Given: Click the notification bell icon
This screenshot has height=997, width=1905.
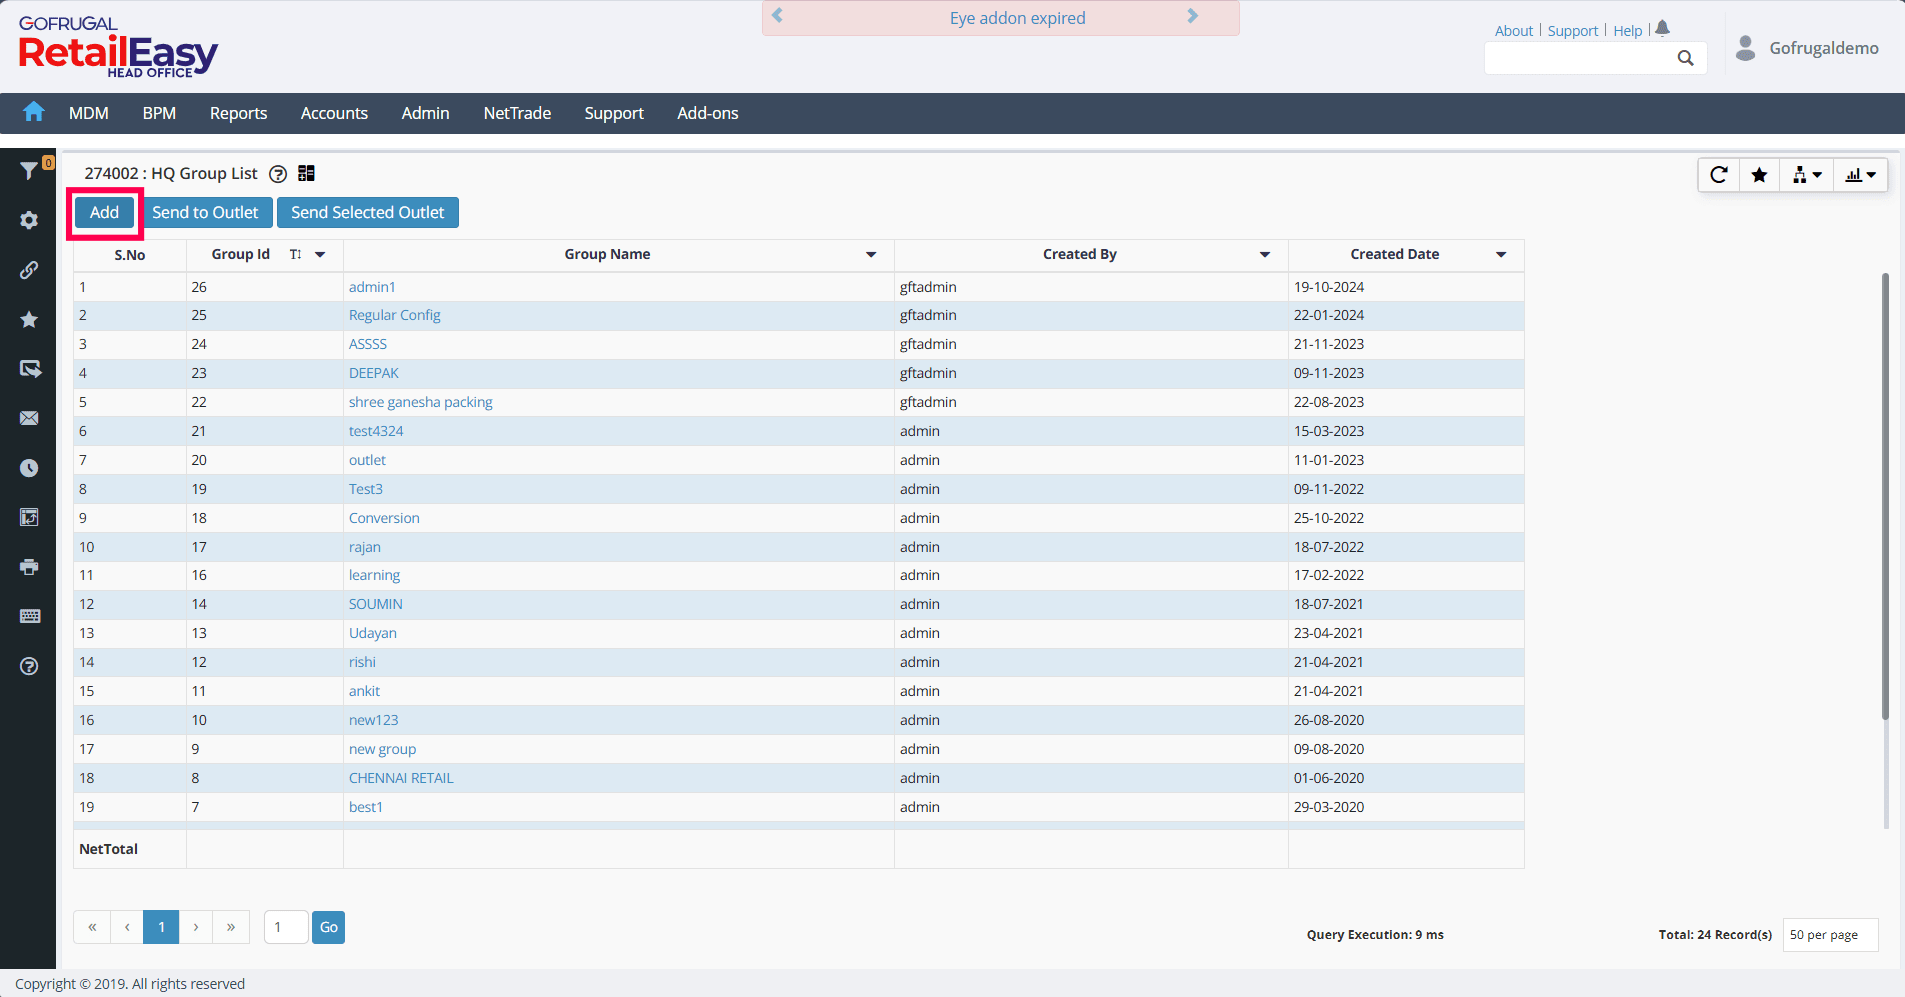Looking at the screenshot, I should (x=1662, y=28).
